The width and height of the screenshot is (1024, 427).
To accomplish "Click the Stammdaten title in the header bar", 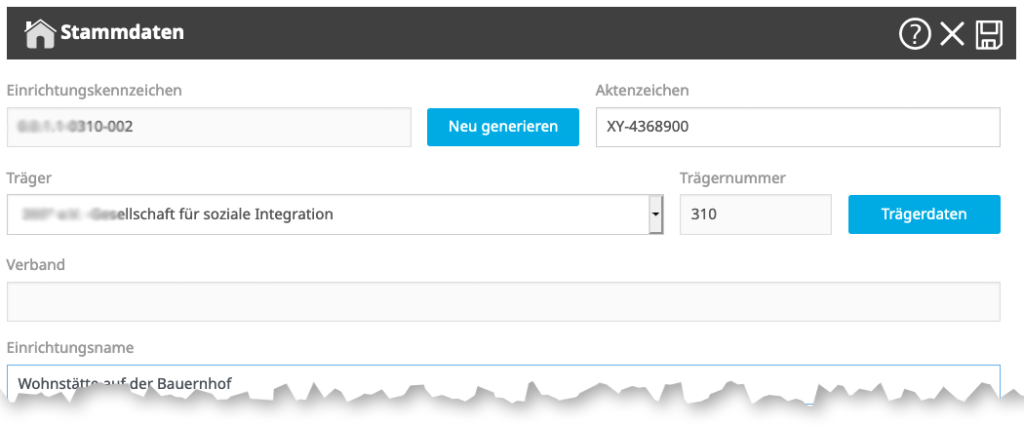I will point(122,33).
